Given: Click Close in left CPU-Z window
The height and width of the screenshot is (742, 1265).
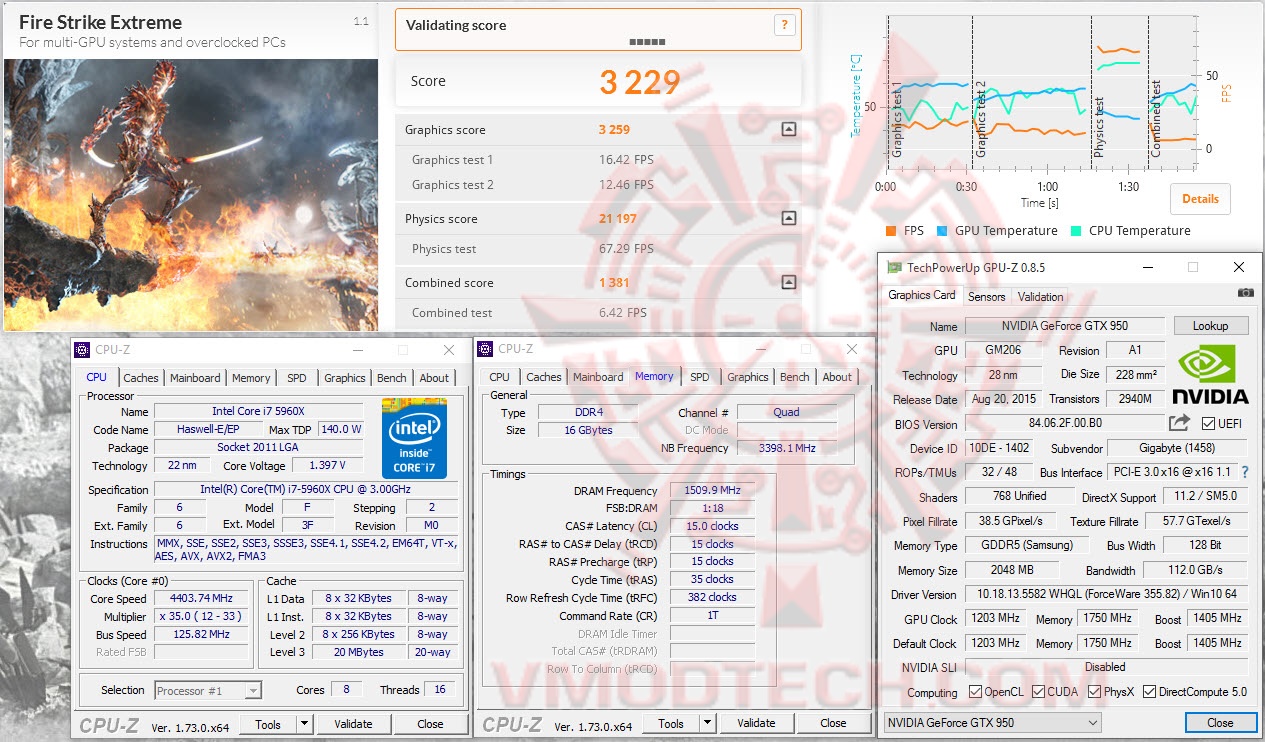Looking at the screenshot, I should (x=430, y=724).
